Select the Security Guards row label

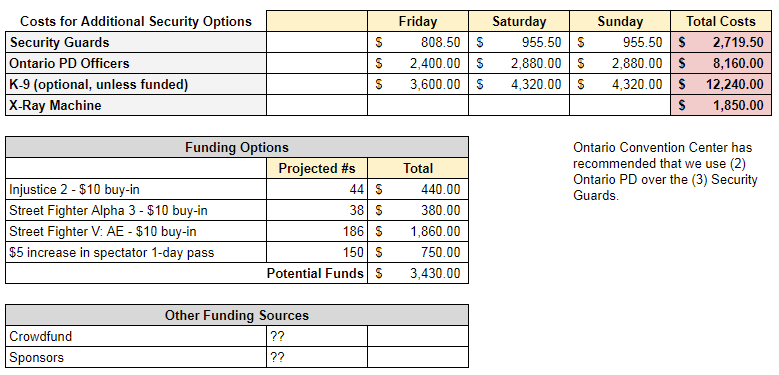[x=136, y=42]
